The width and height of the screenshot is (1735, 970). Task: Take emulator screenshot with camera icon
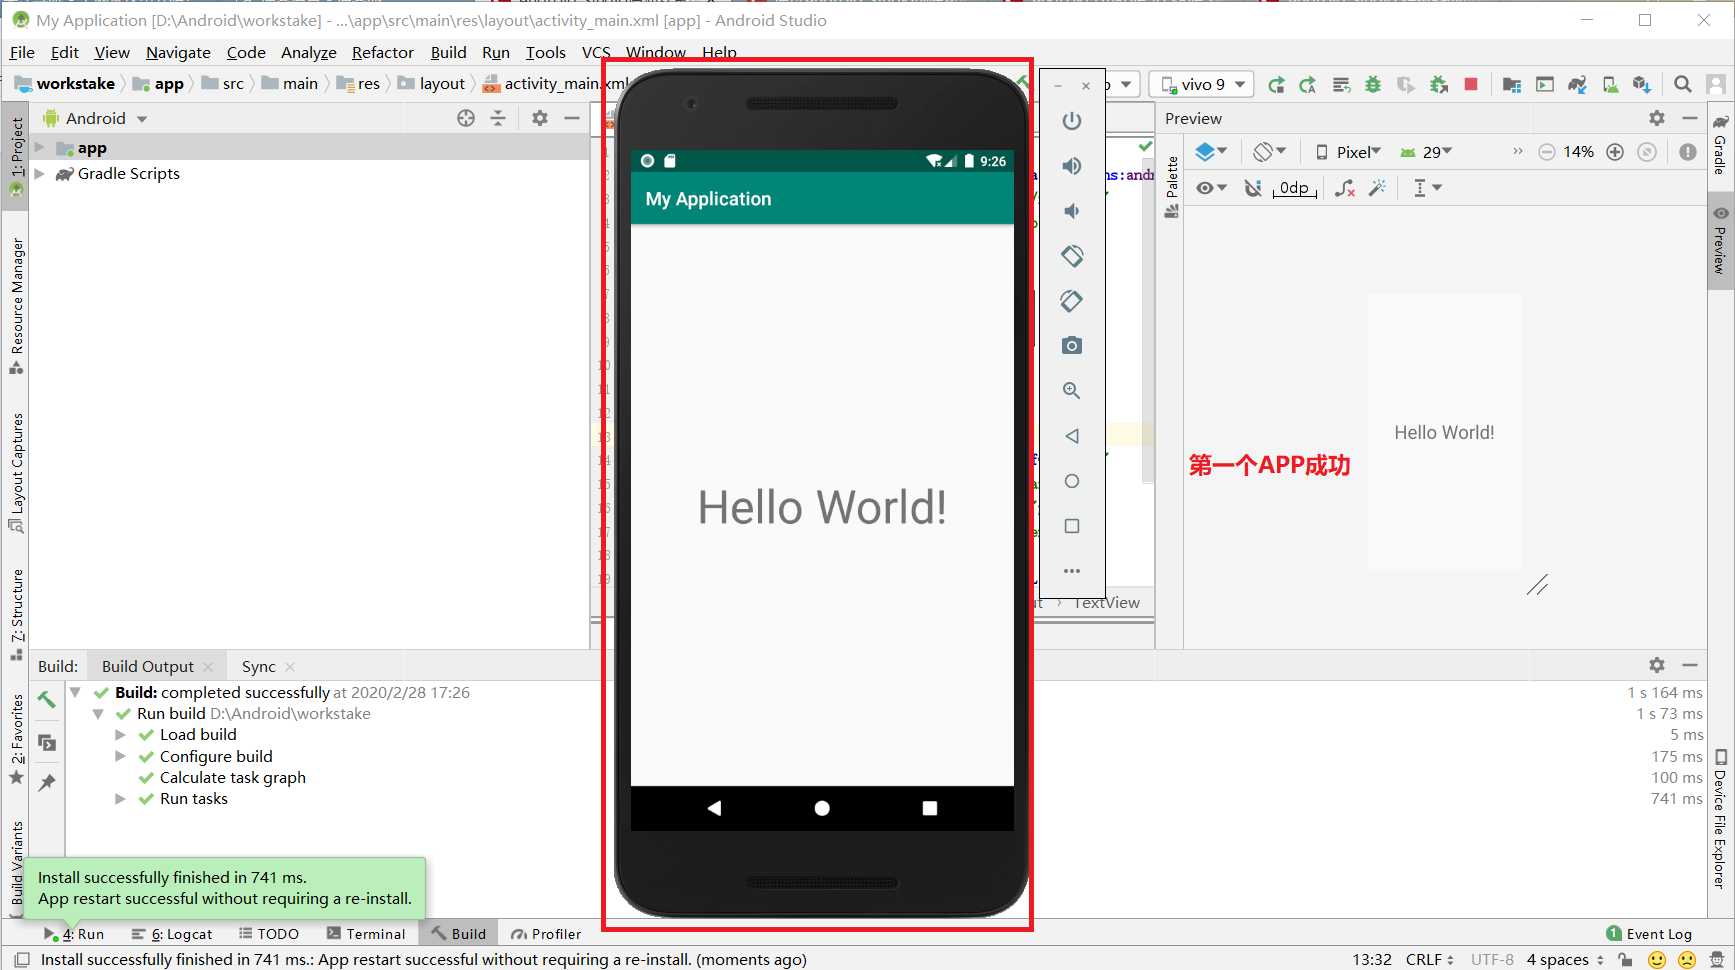point(1072,346)
